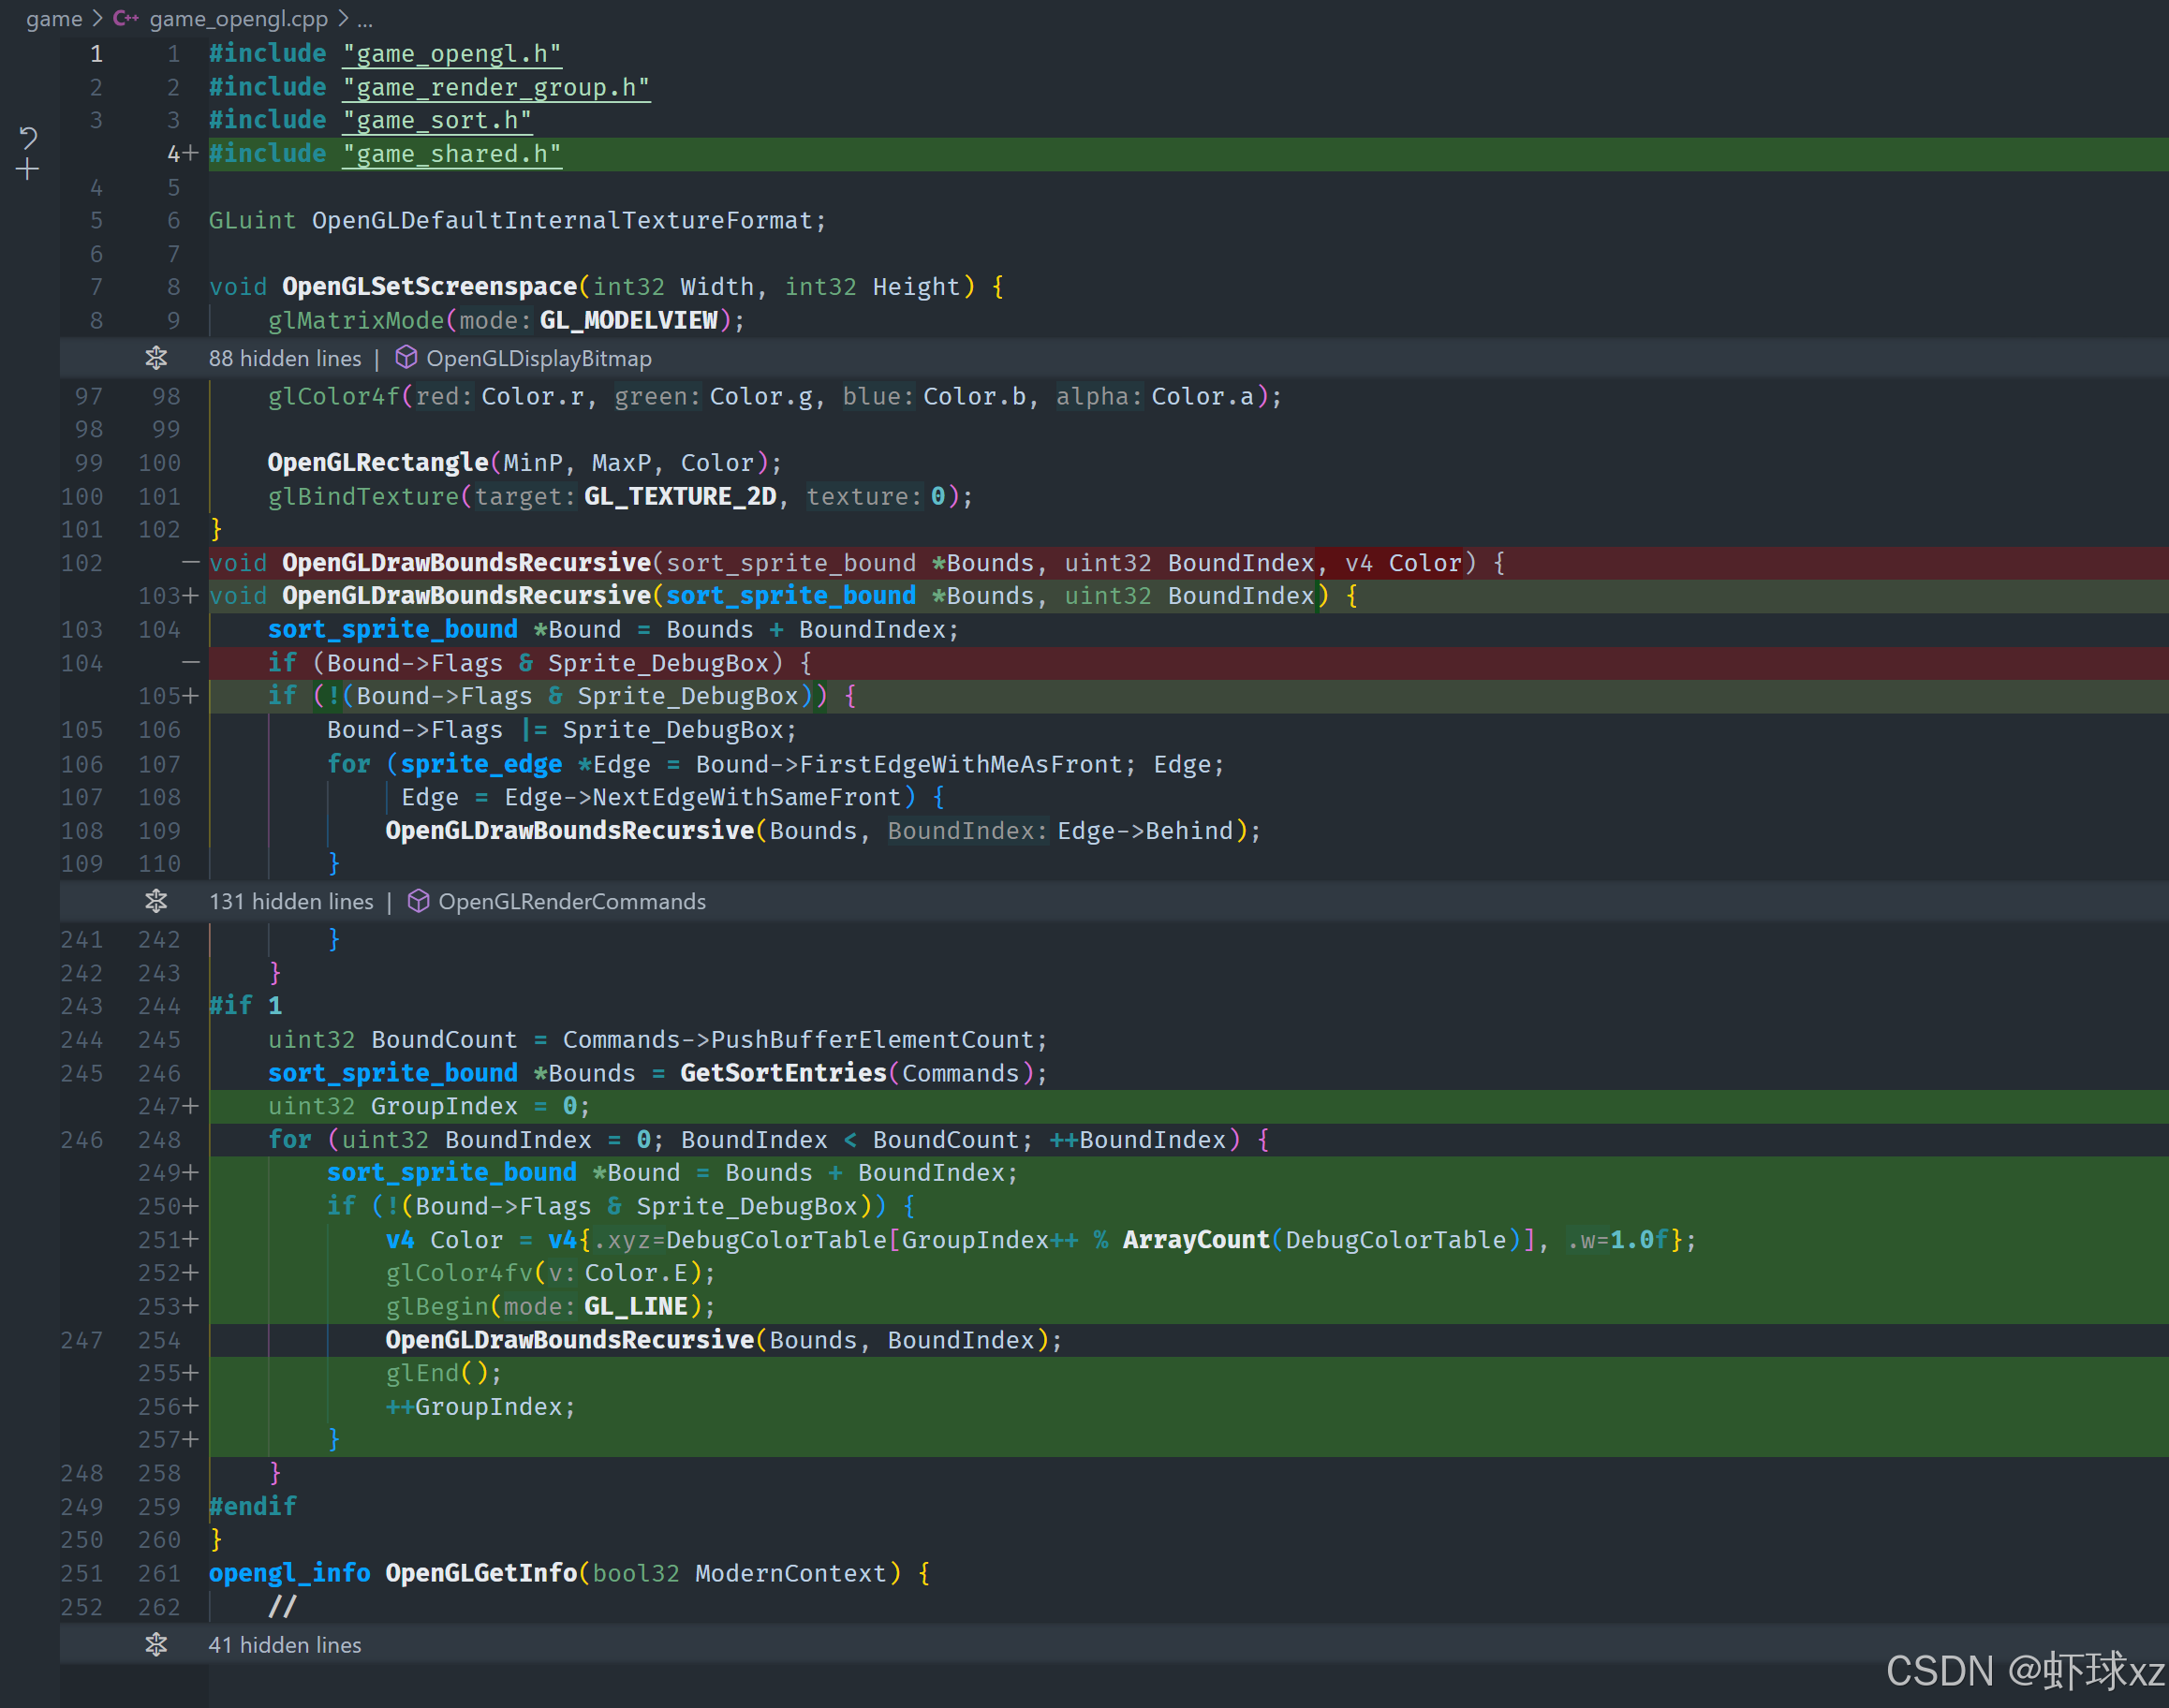
Task: Follow the "game_render_group.h" include link
Action: 496,88
